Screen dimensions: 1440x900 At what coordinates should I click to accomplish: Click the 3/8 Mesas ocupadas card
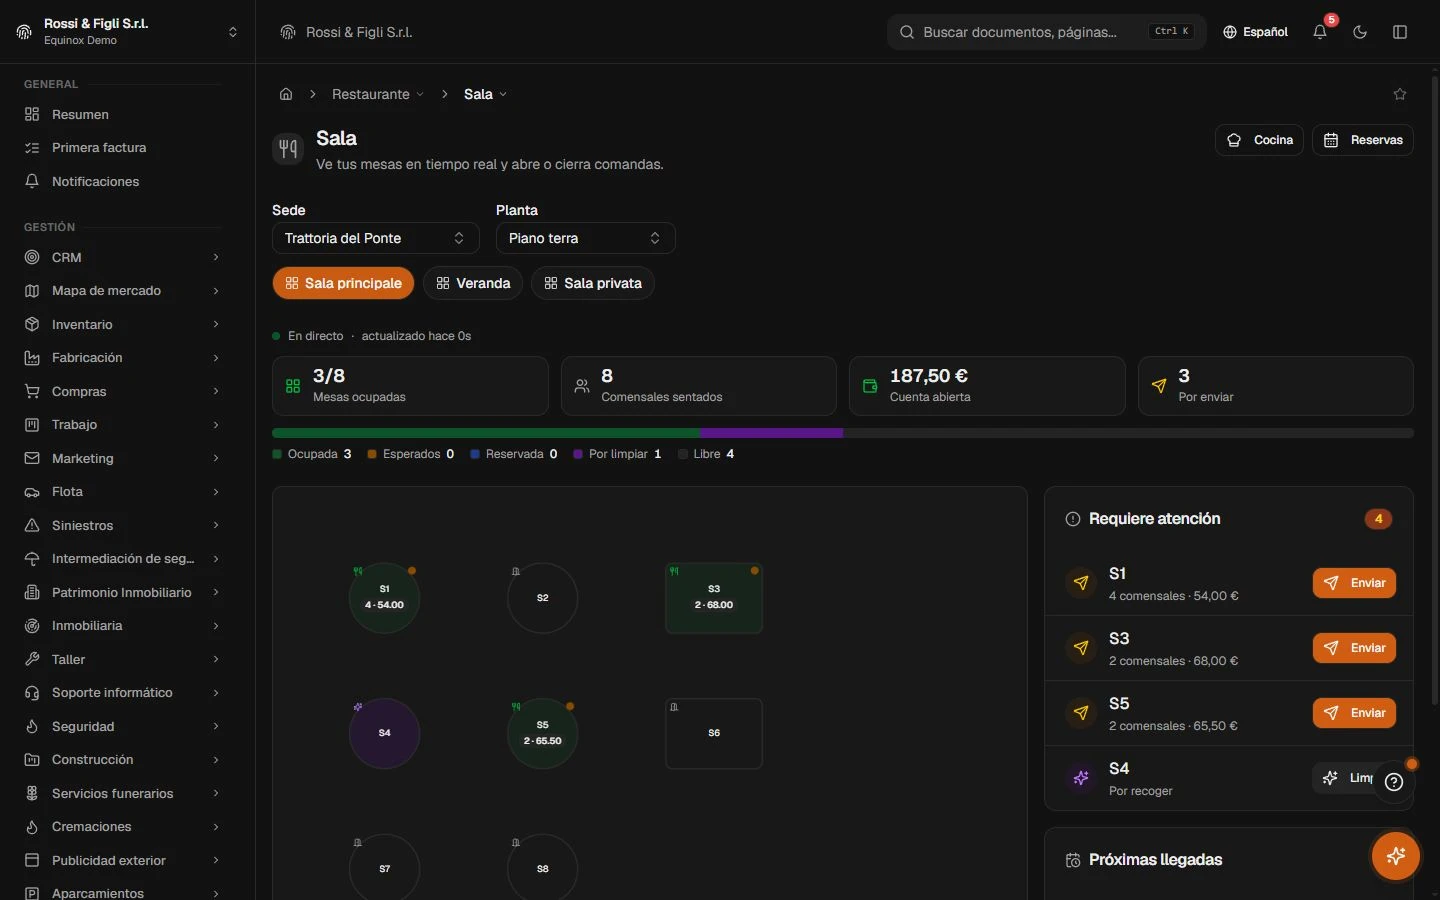pyautogui.click(x=410, y=386)
